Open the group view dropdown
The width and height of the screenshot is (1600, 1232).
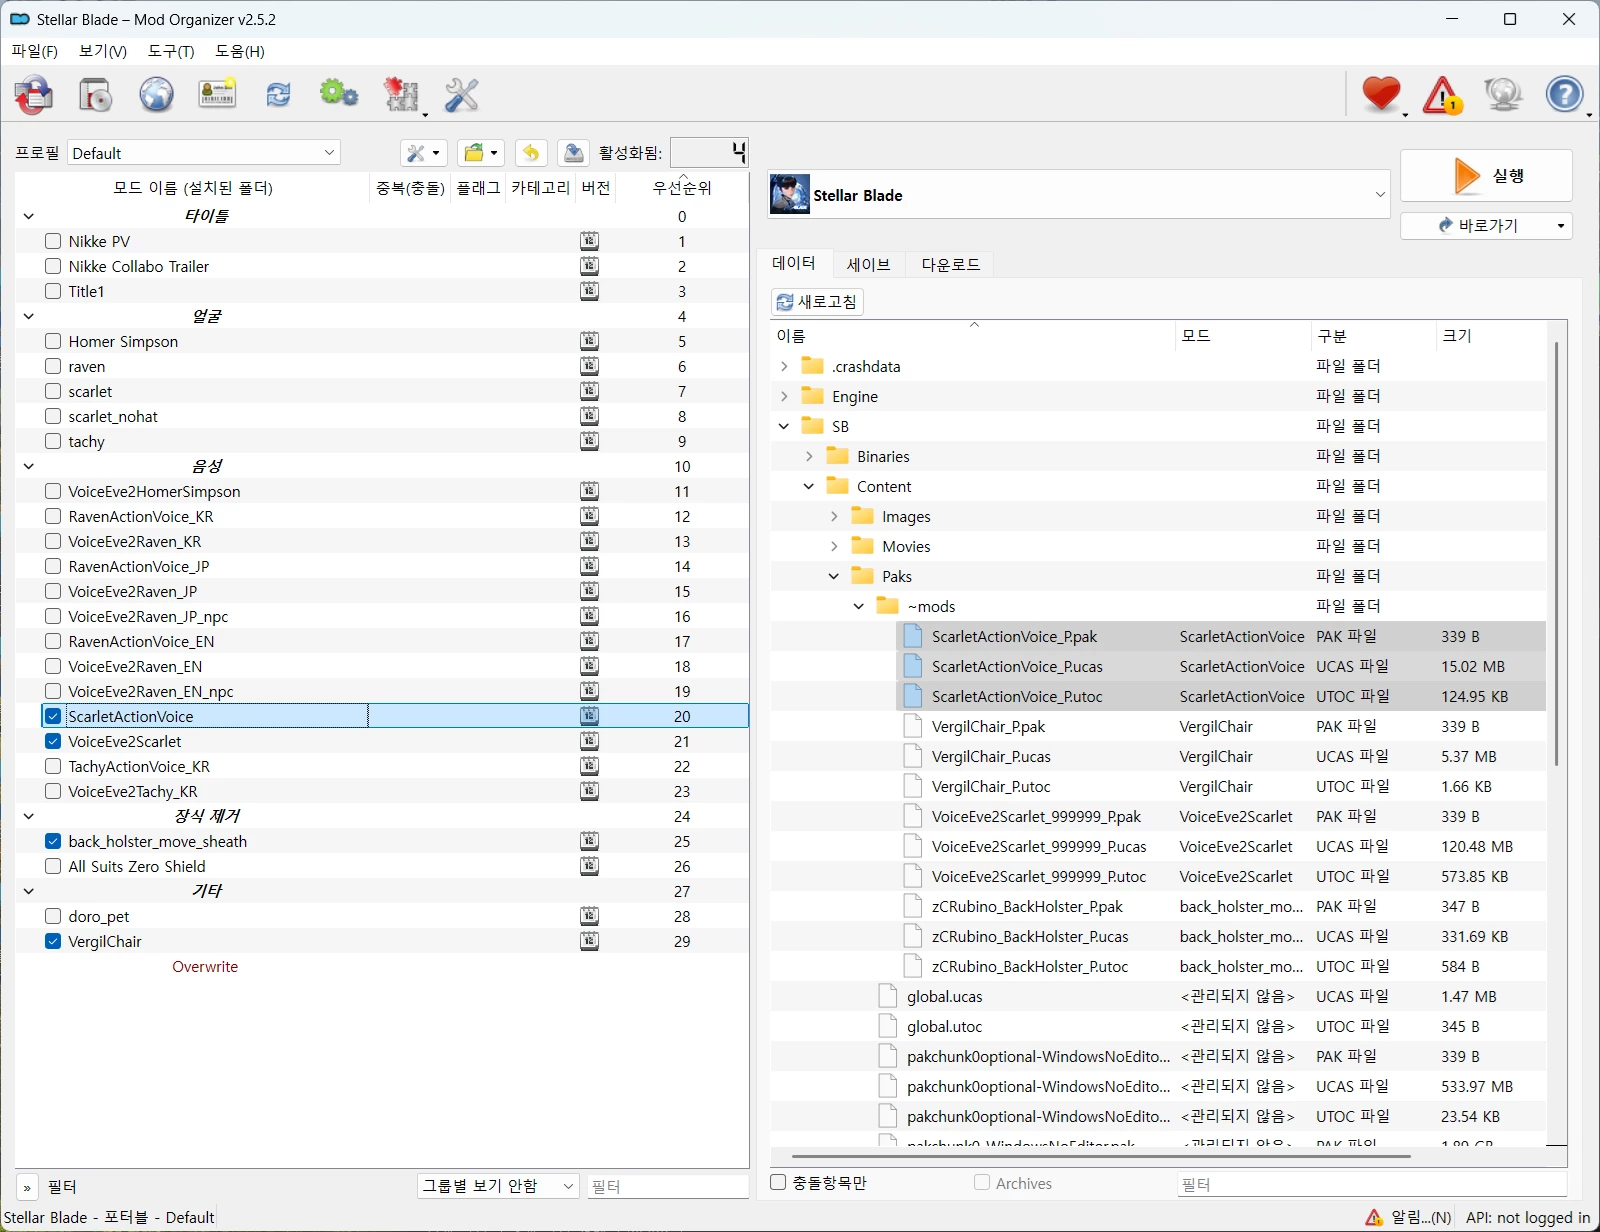498,1186
